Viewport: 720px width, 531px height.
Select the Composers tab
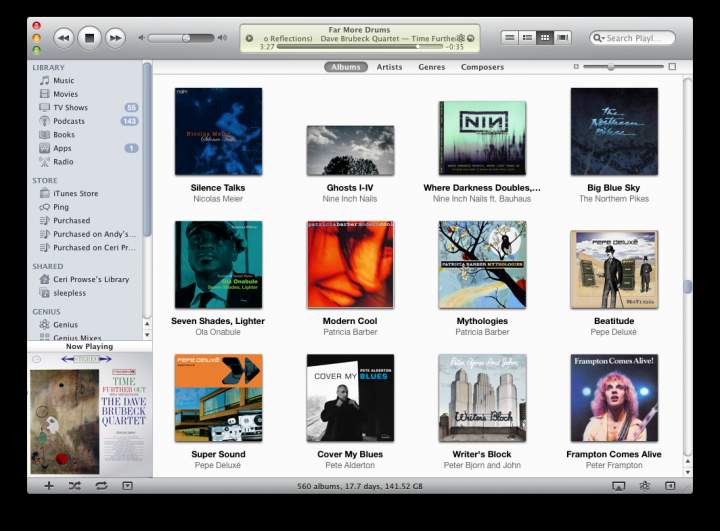[483, 67]
